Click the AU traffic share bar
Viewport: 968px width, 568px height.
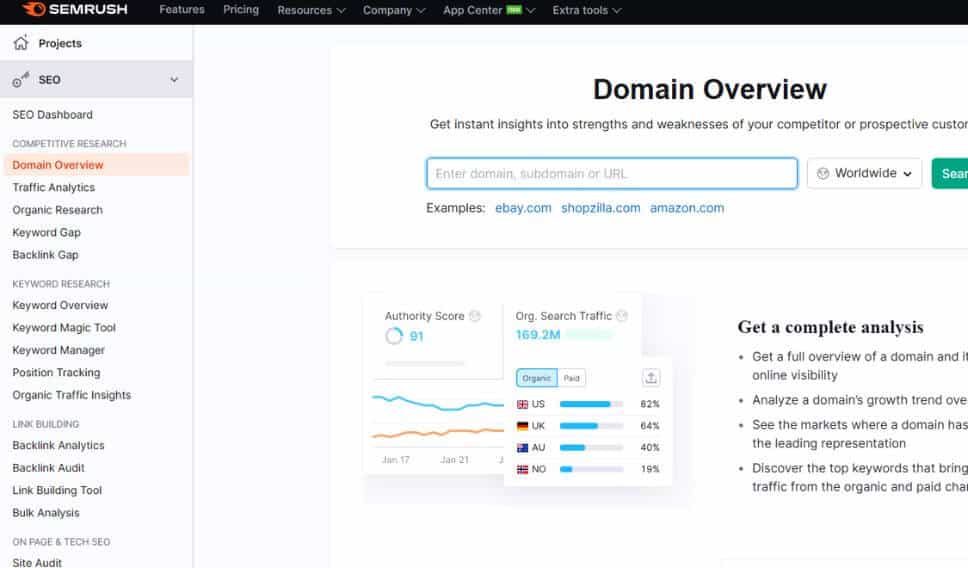coord(591,448)
